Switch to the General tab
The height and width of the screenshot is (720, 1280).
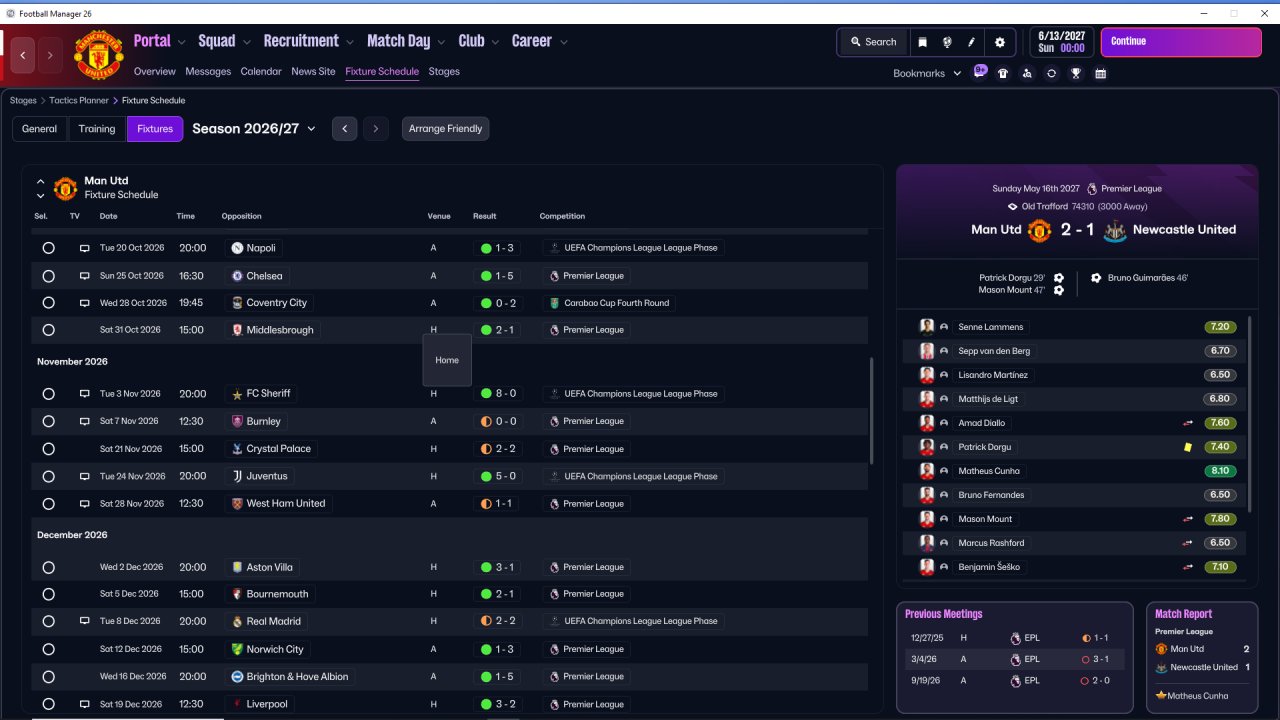[x=40, y=129]
